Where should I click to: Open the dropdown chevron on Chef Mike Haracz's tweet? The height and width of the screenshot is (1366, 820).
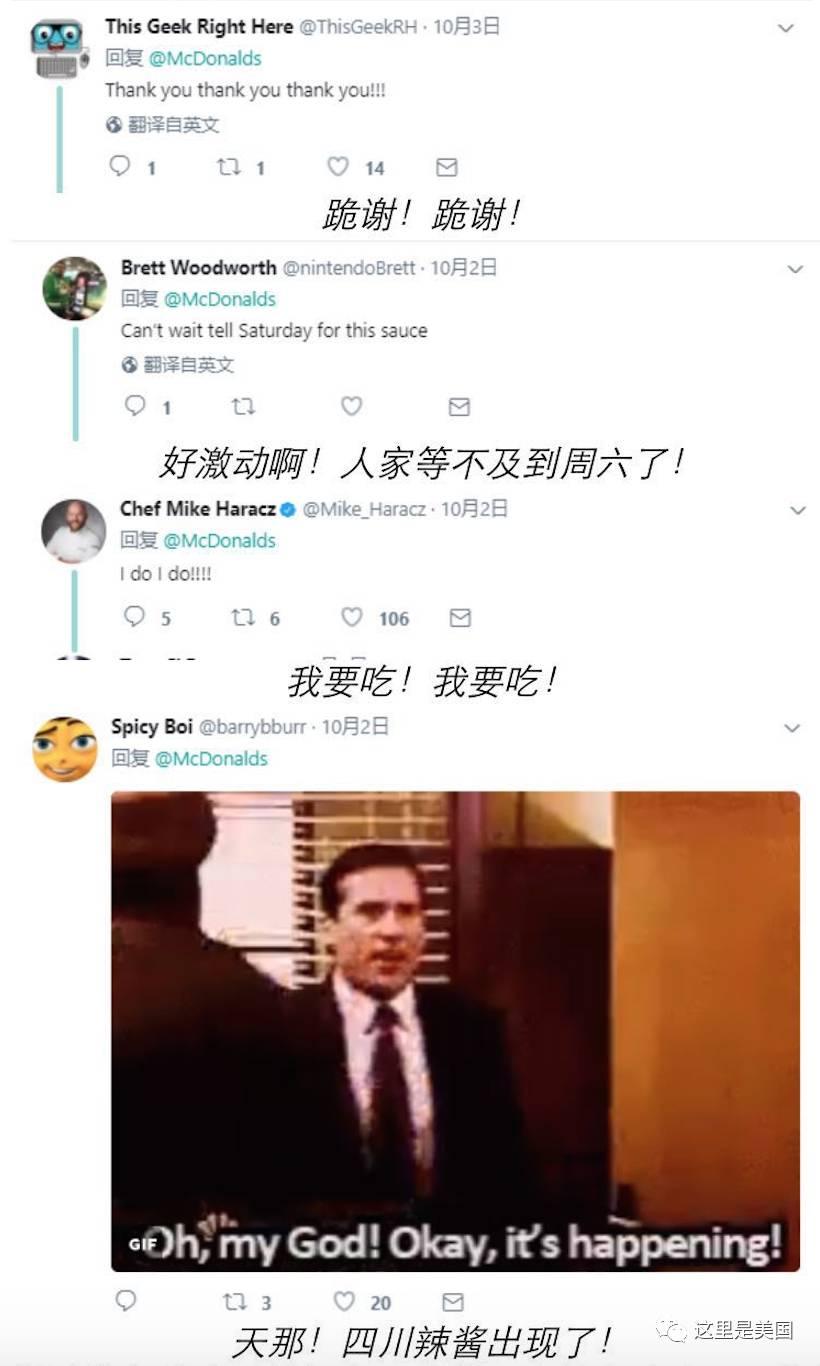[x=798, y=510]
